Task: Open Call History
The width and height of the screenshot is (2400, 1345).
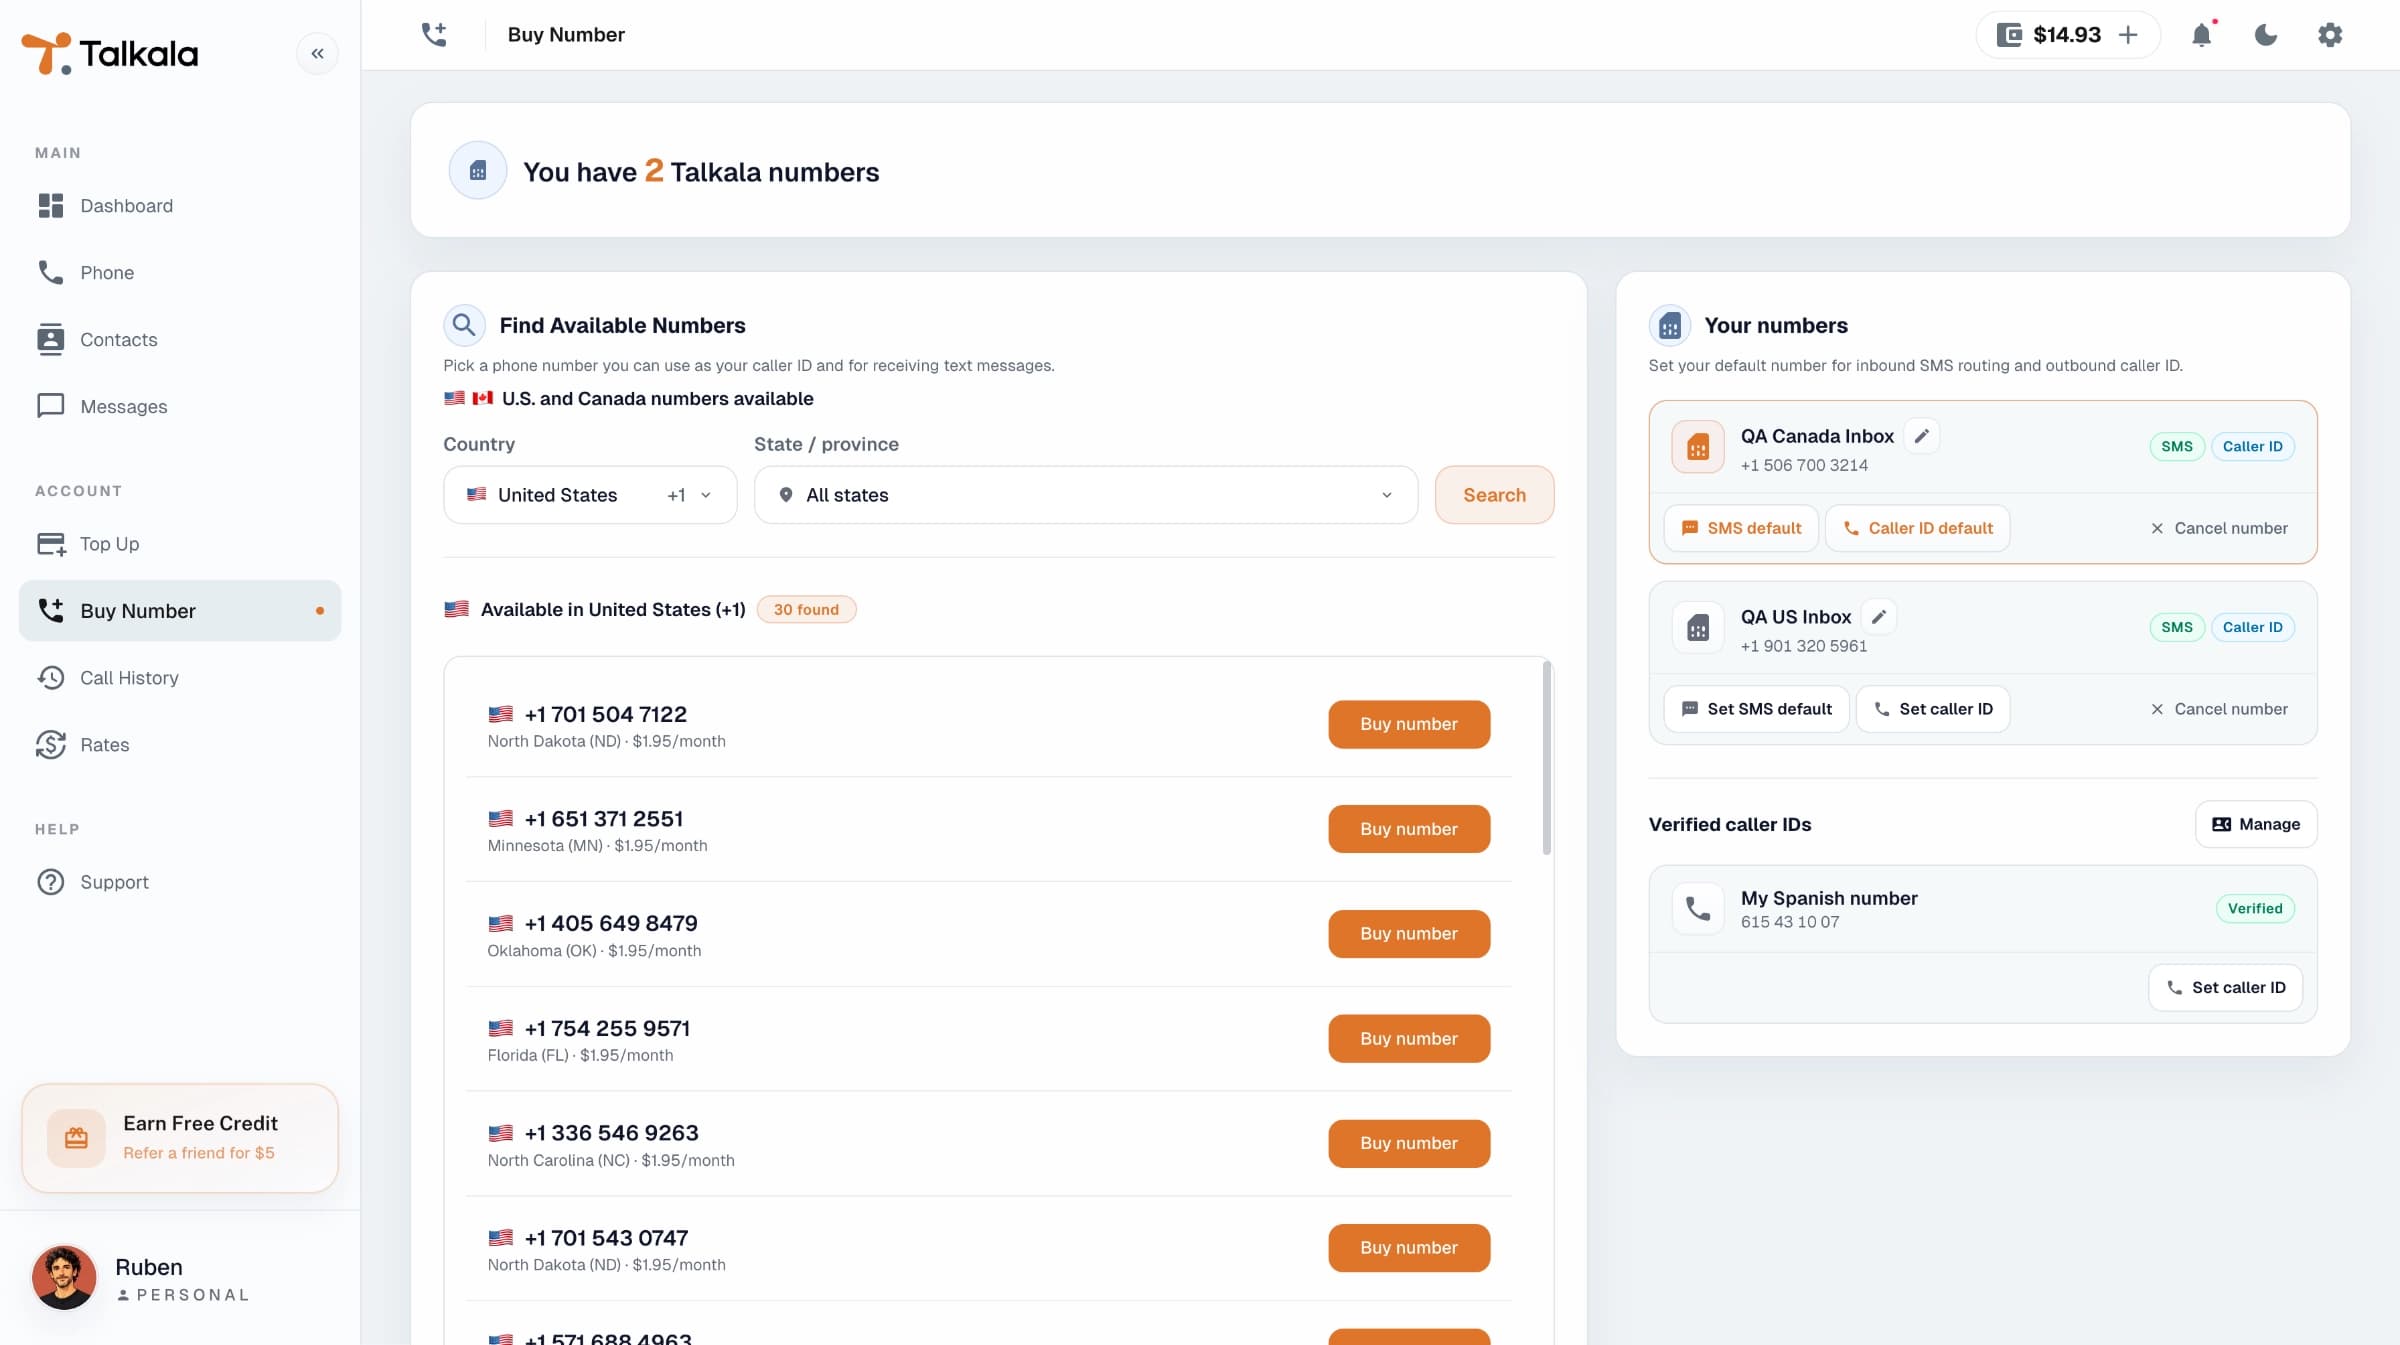Action: tap(180, 677)
